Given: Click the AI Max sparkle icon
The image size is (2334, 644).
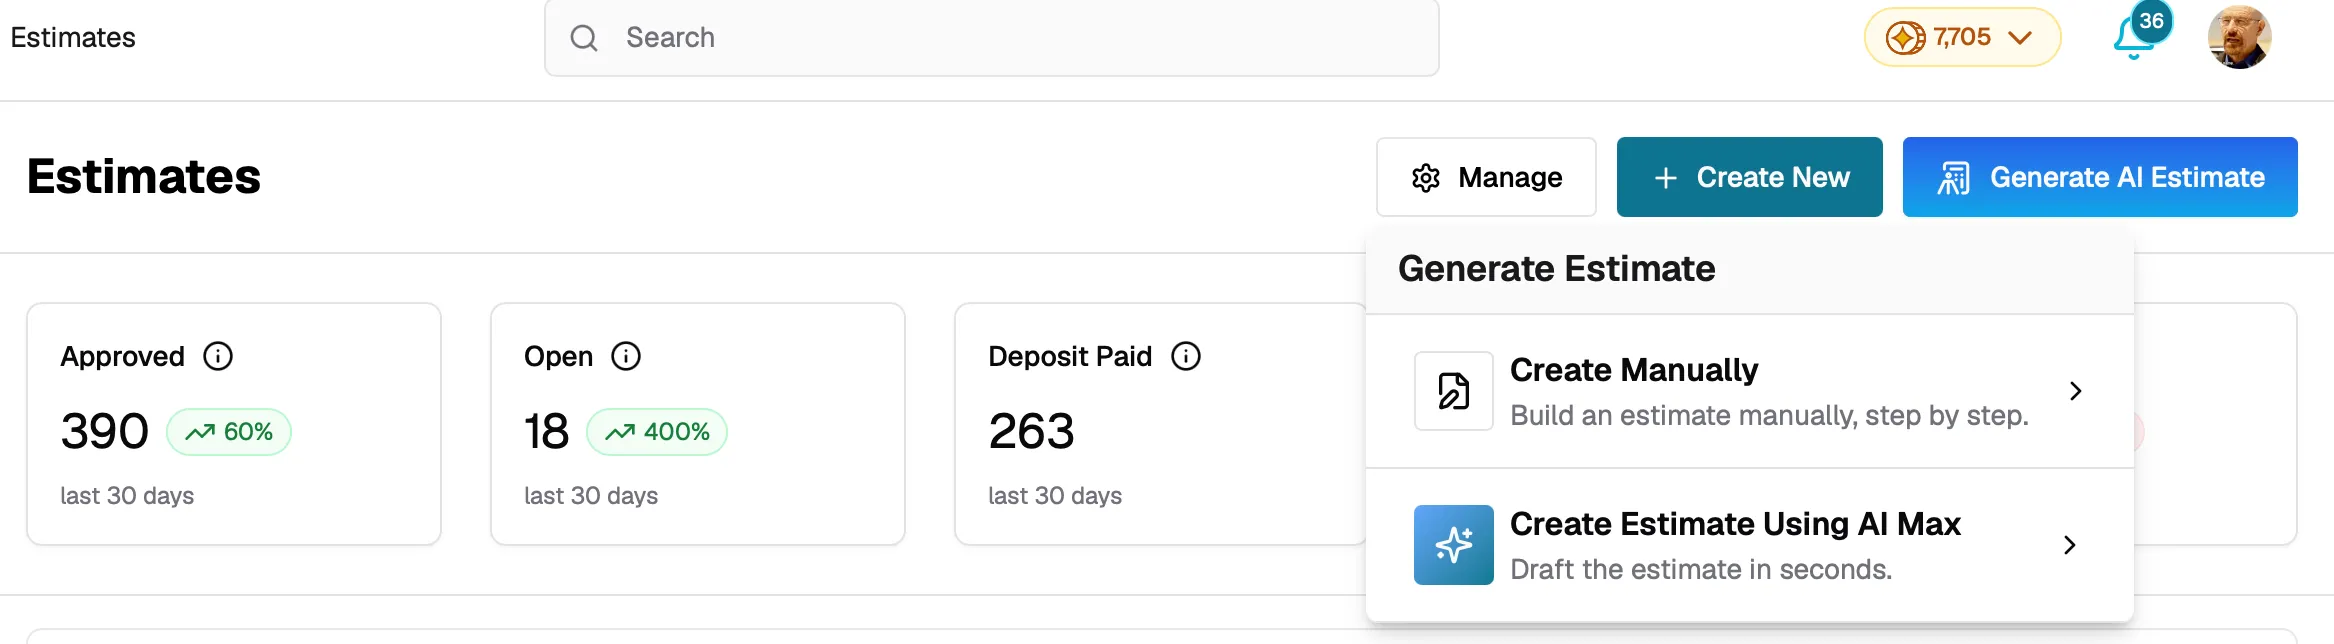Looking at the screenshot, I should pyautogui.click(x=1454, y=545).
